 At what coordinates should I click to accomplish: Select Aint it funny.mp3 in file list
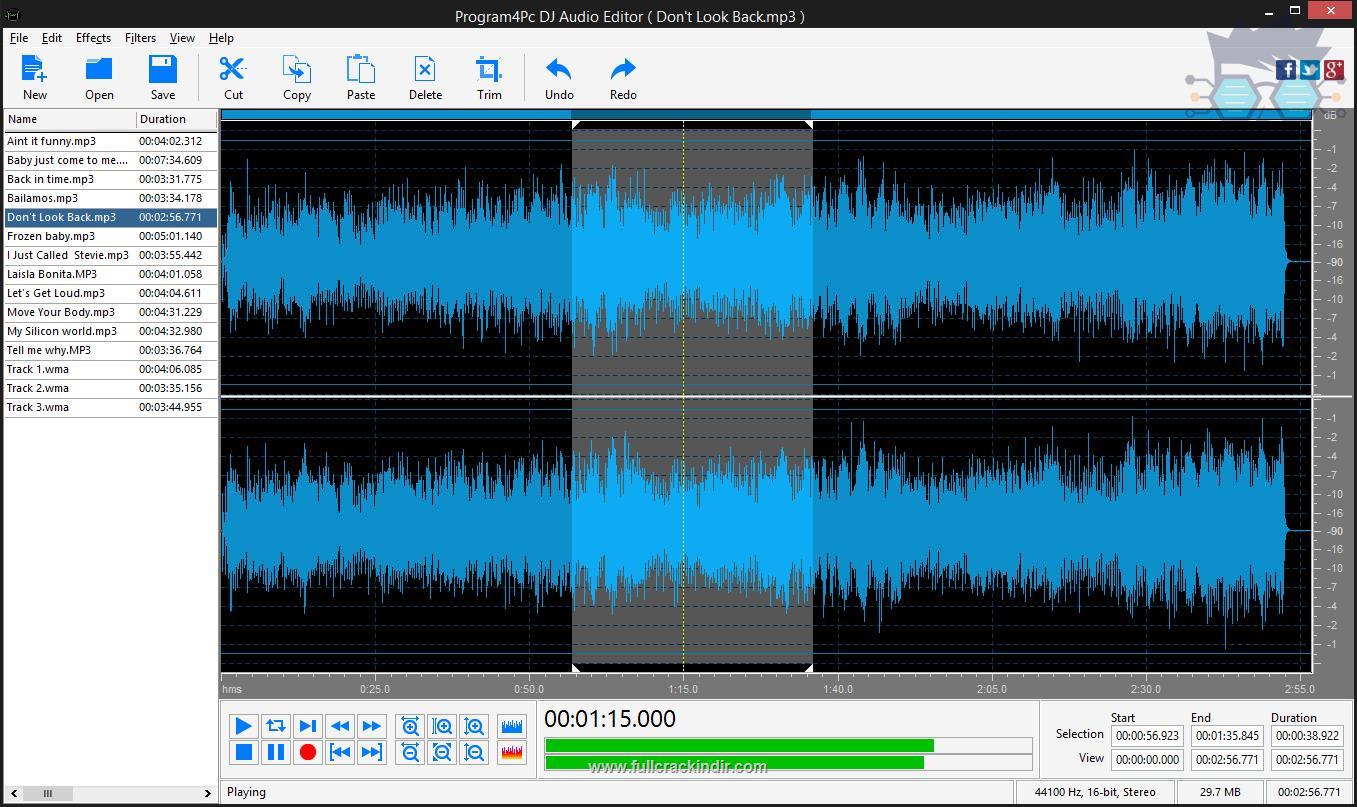110,141
